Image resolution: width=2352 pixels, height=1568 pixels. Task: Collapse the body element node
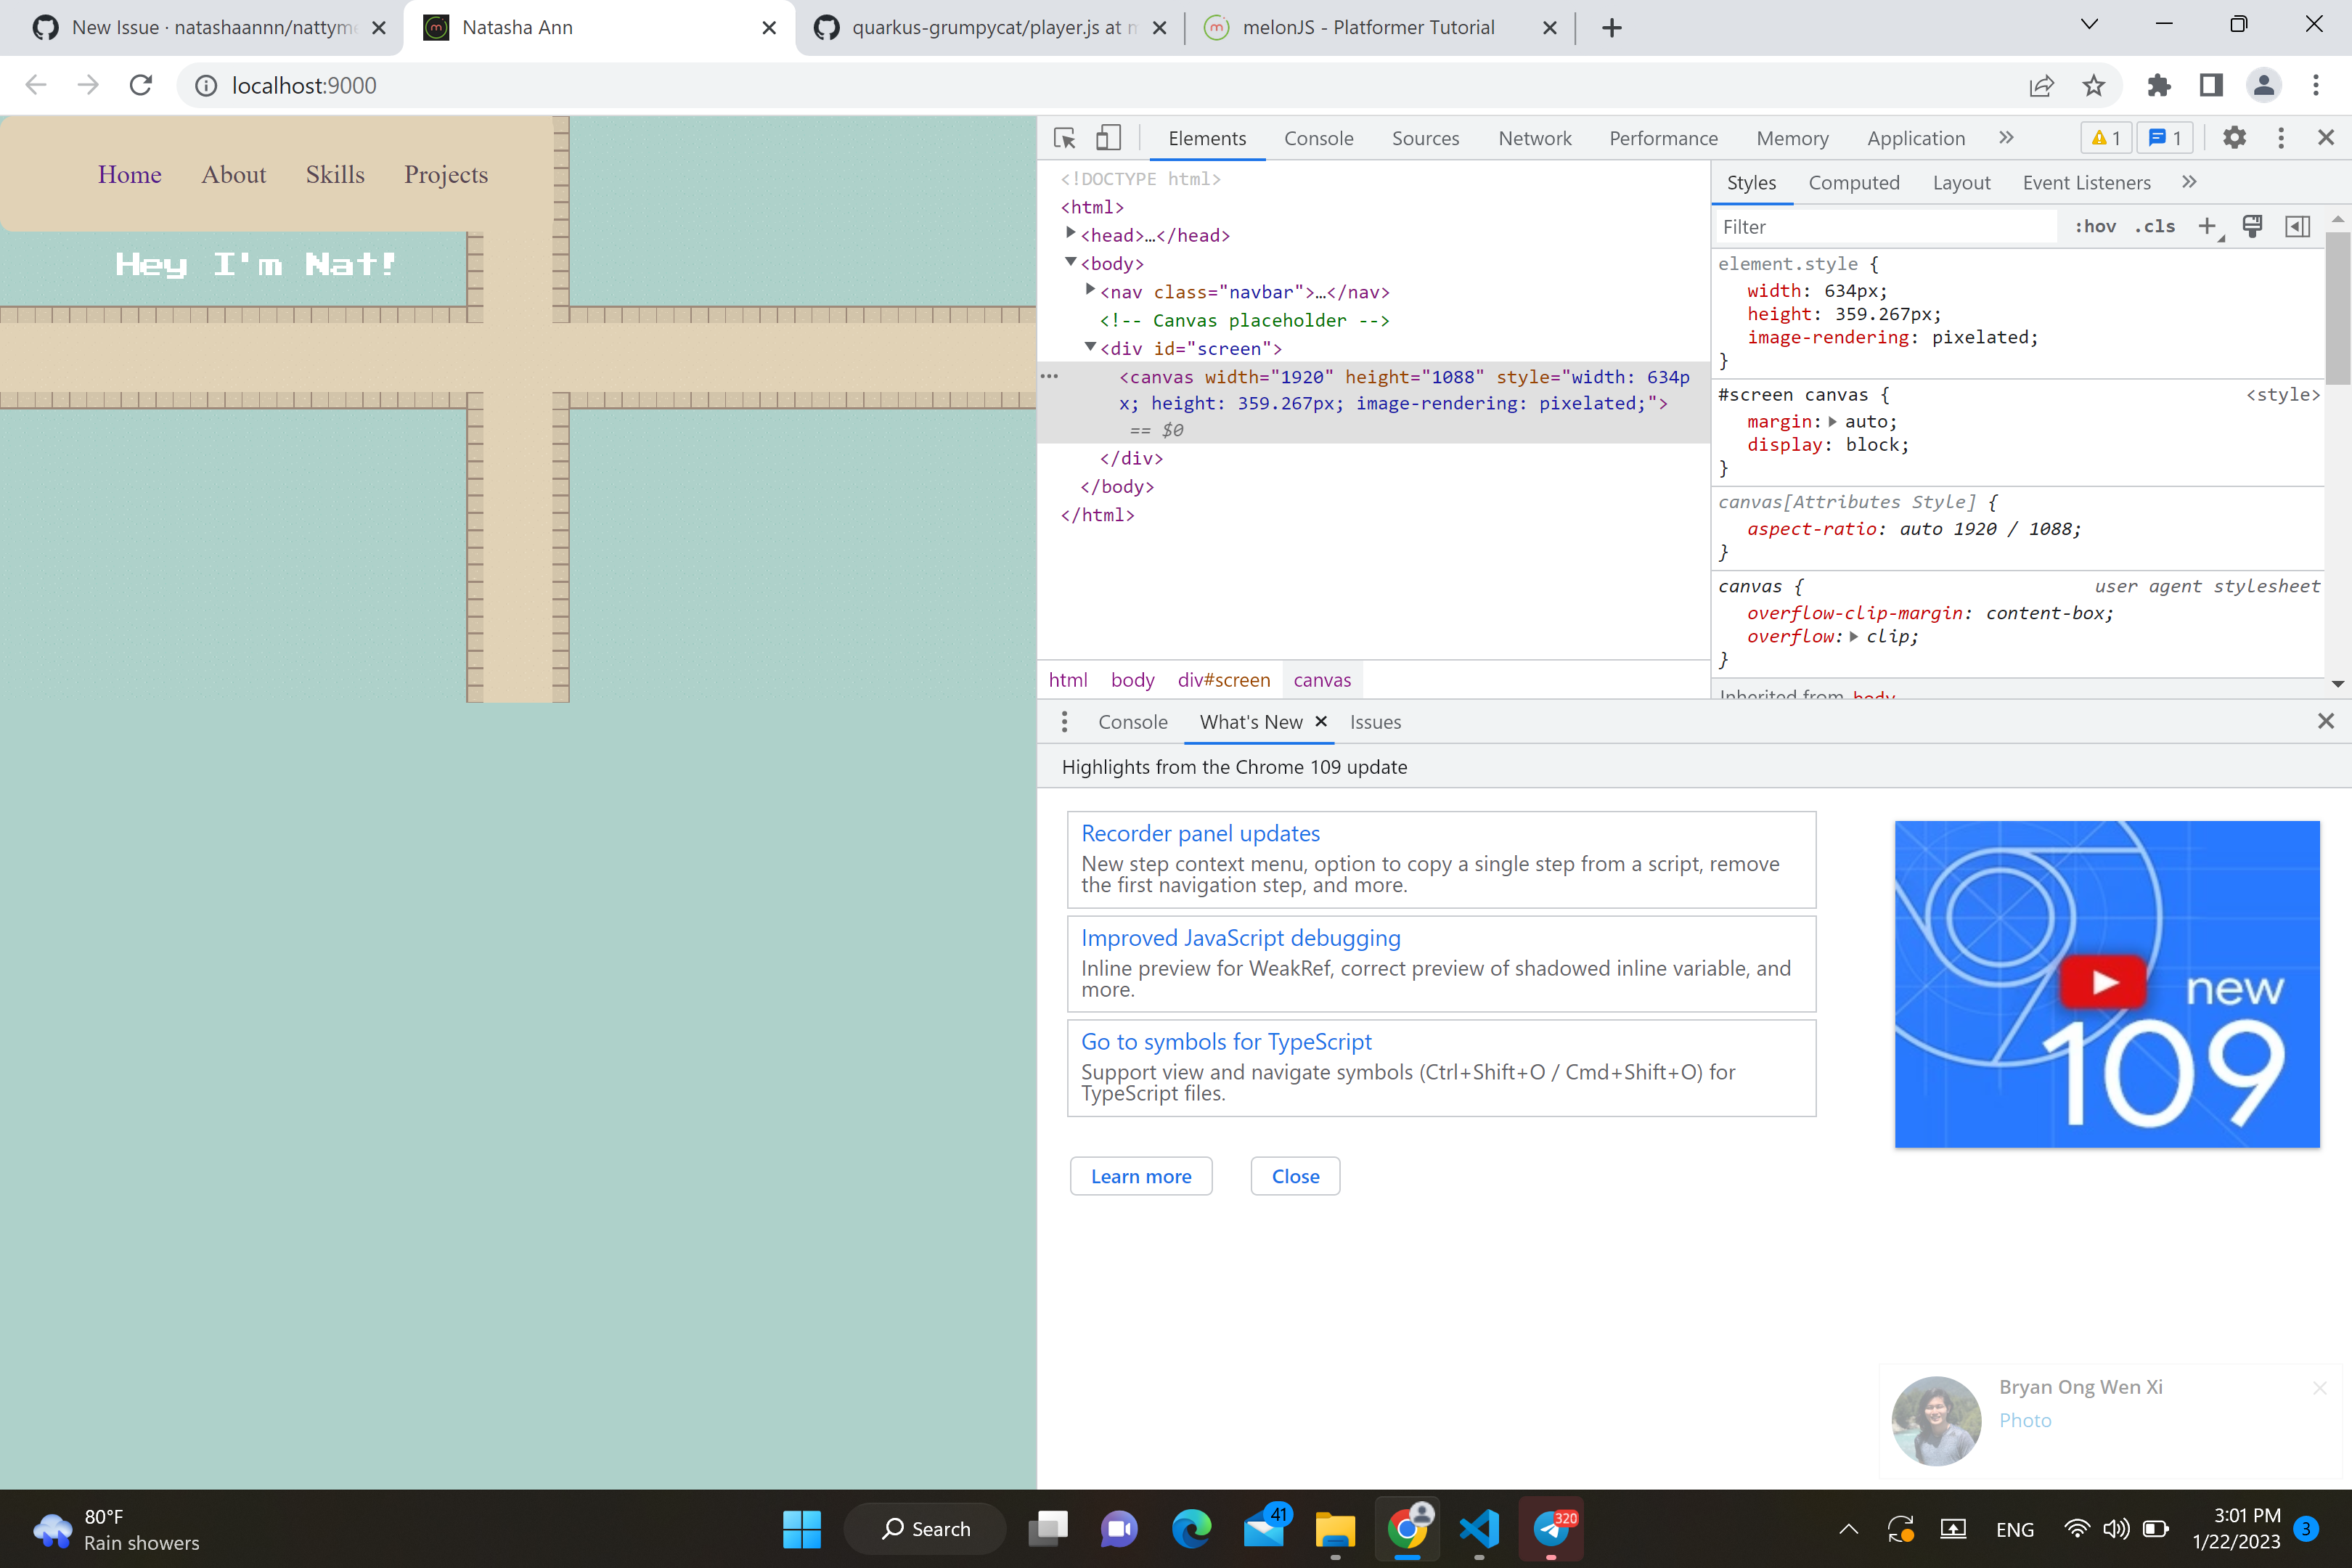tap(1070, 262)
